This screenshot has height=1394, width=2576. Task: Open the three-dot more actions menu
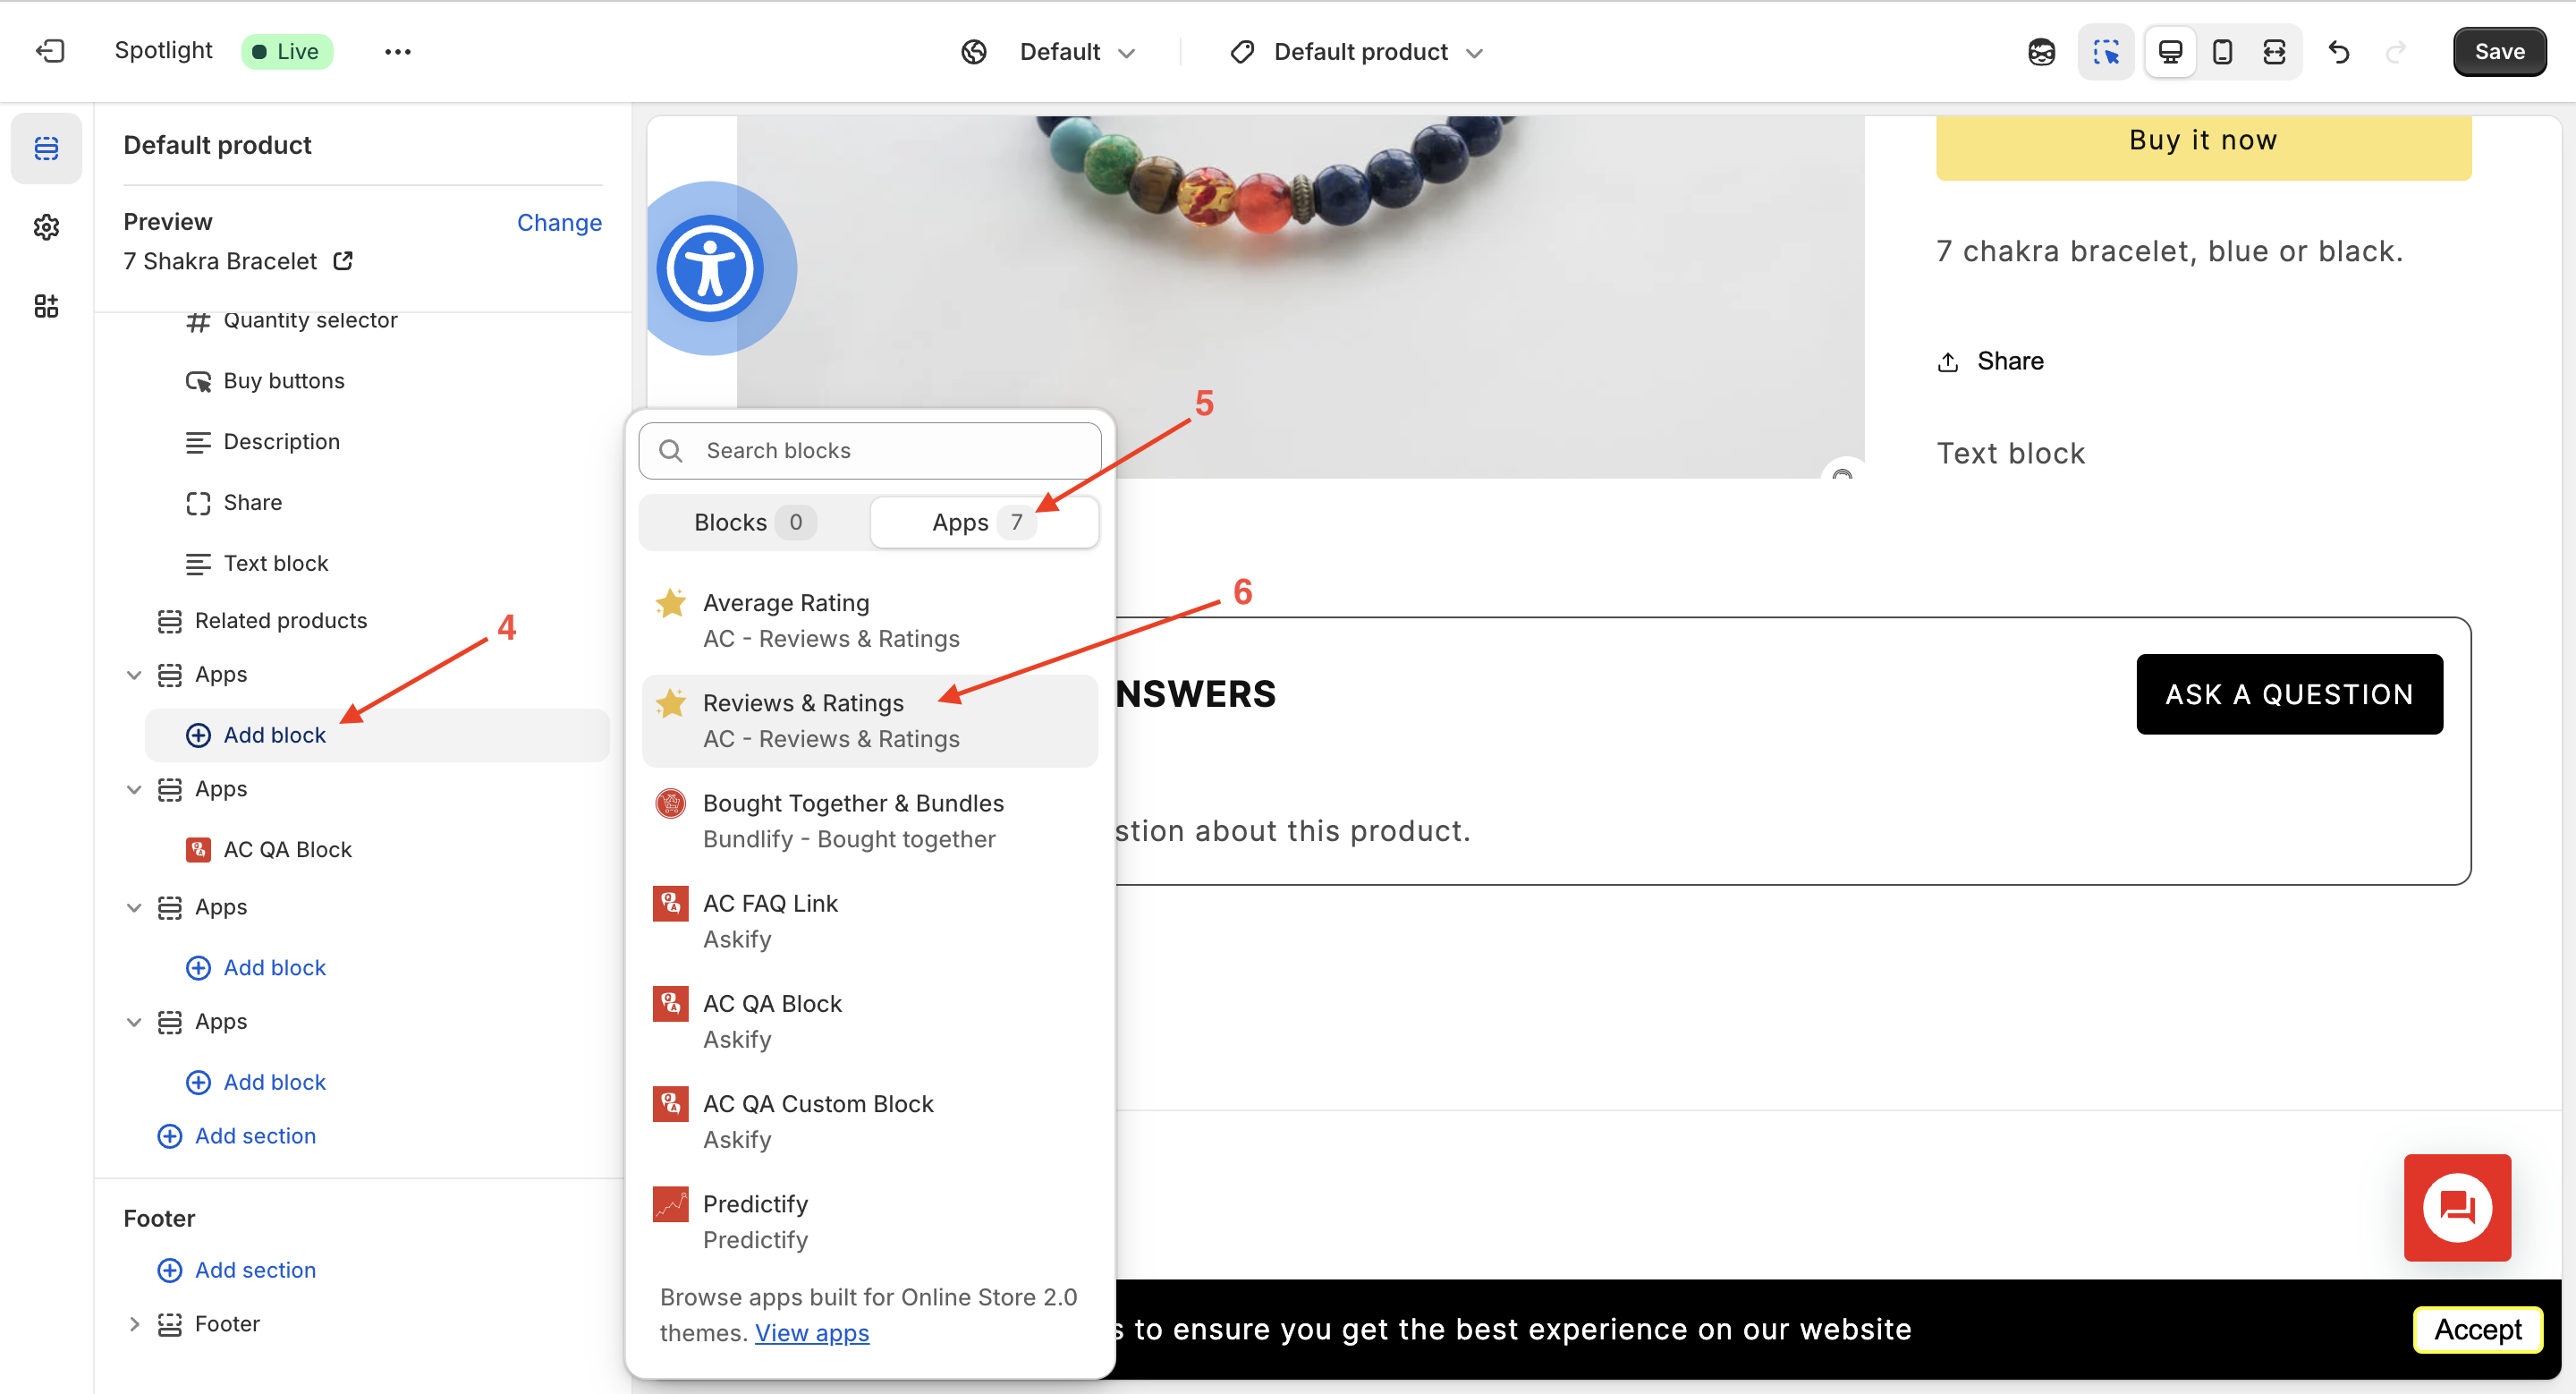coord(398,51)
